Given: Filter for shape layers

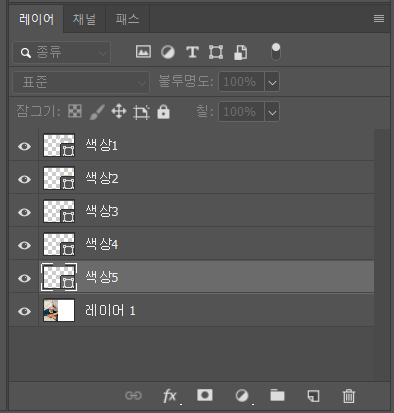Looking at the screenshot, I should (x=216, y=52).
